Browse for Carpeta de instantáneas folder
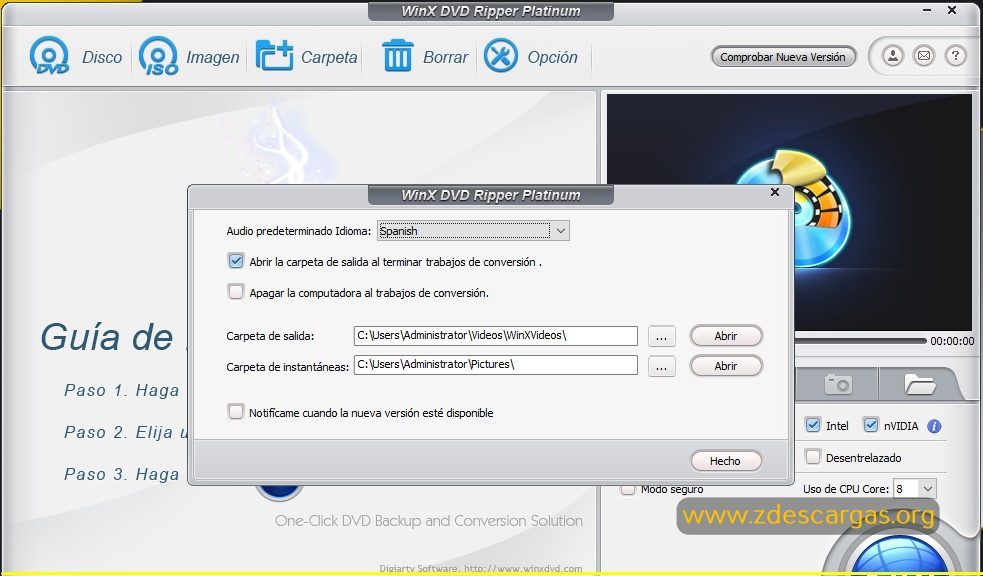The height and width of the screenshot is (576, 983). point(661,367)
